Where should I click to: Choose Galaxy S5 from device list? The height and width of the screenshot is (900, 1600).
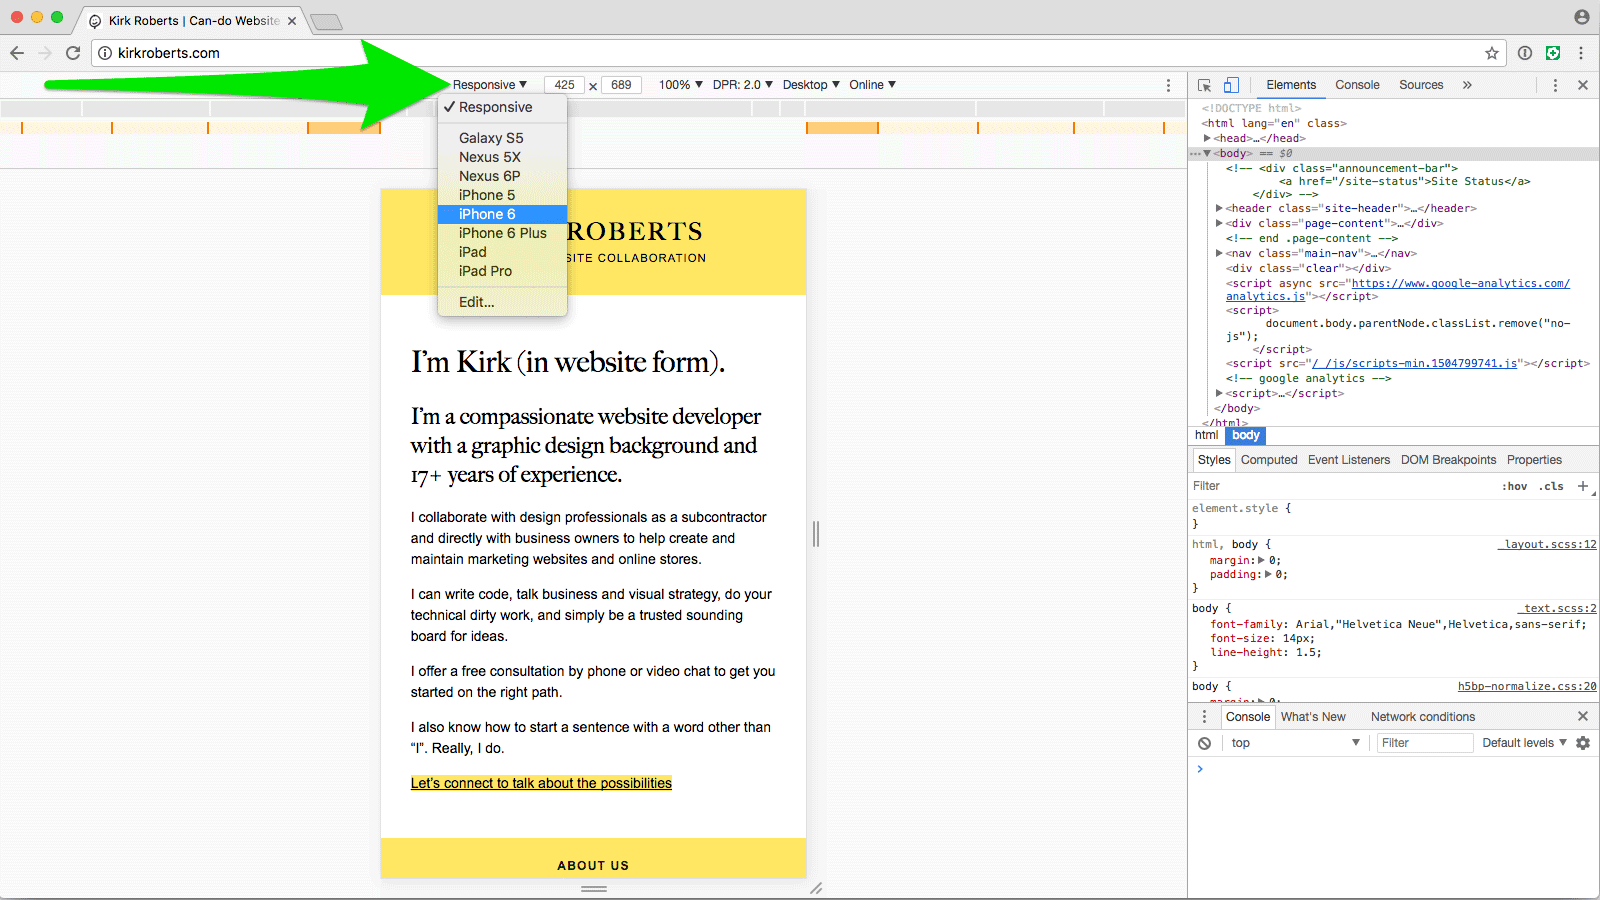(502, 138)
